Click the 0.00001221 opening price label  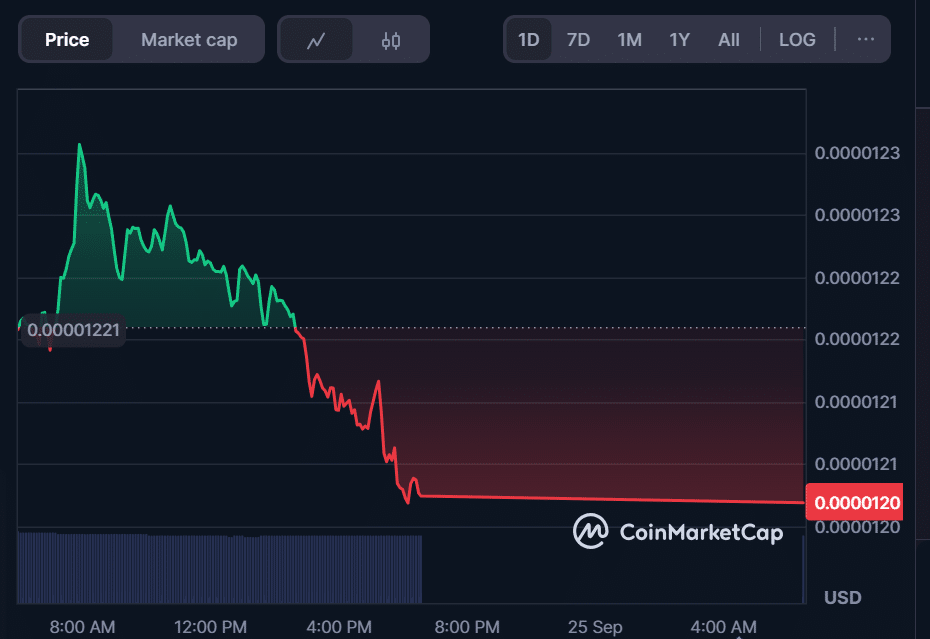[x=73, y=329]
